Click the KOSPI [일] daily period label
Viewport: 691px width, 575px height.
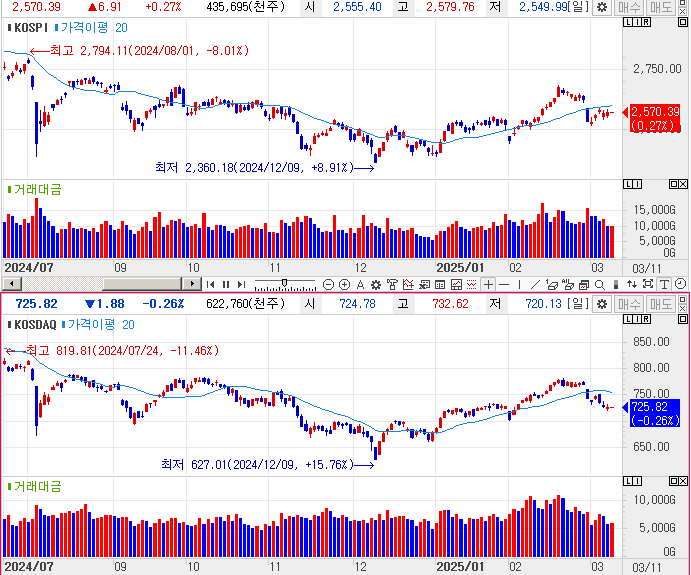coord(578,7)
